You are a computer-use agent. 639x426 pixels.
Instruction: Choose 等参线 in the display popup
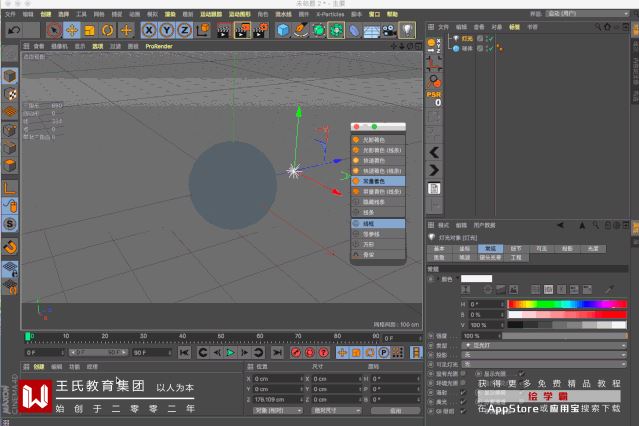coord(378,234)
